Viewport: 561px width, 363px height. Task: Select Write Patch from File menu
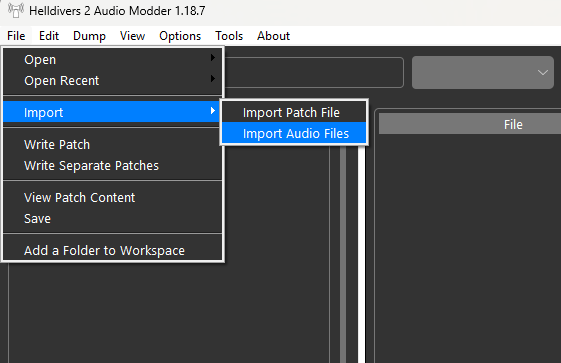tap(113, 144)
